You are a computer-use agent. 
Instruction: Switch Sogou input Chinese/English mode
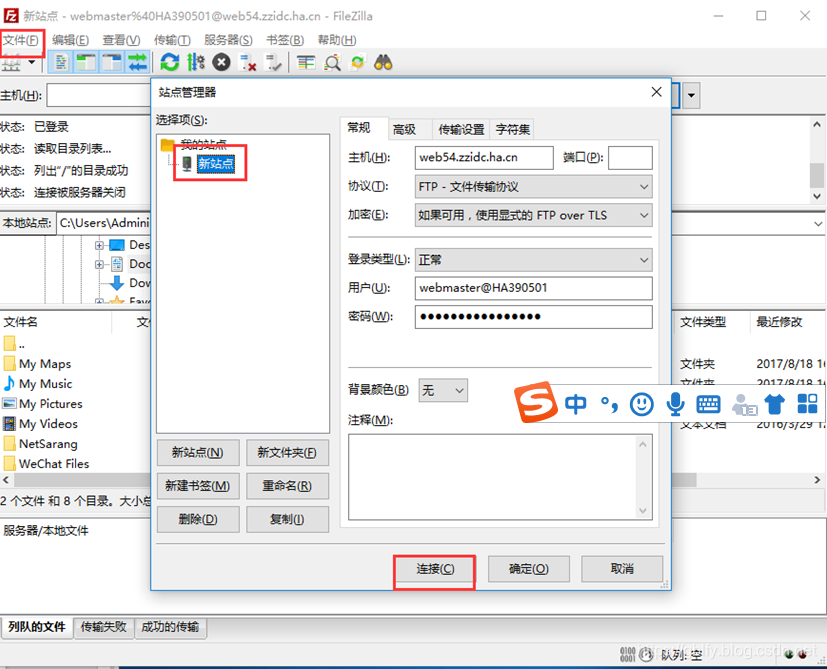[575, 405]
